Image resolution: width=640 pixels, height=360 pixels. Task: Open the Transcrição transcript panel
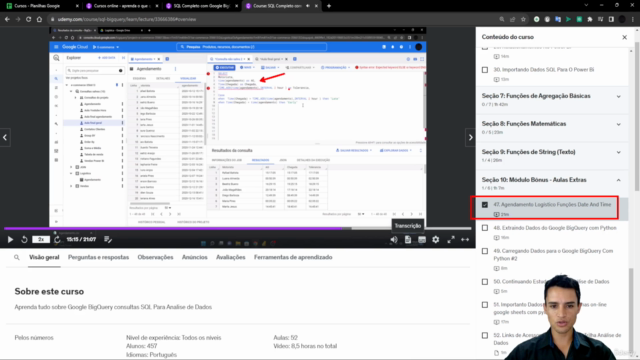[x=408, y=240]
